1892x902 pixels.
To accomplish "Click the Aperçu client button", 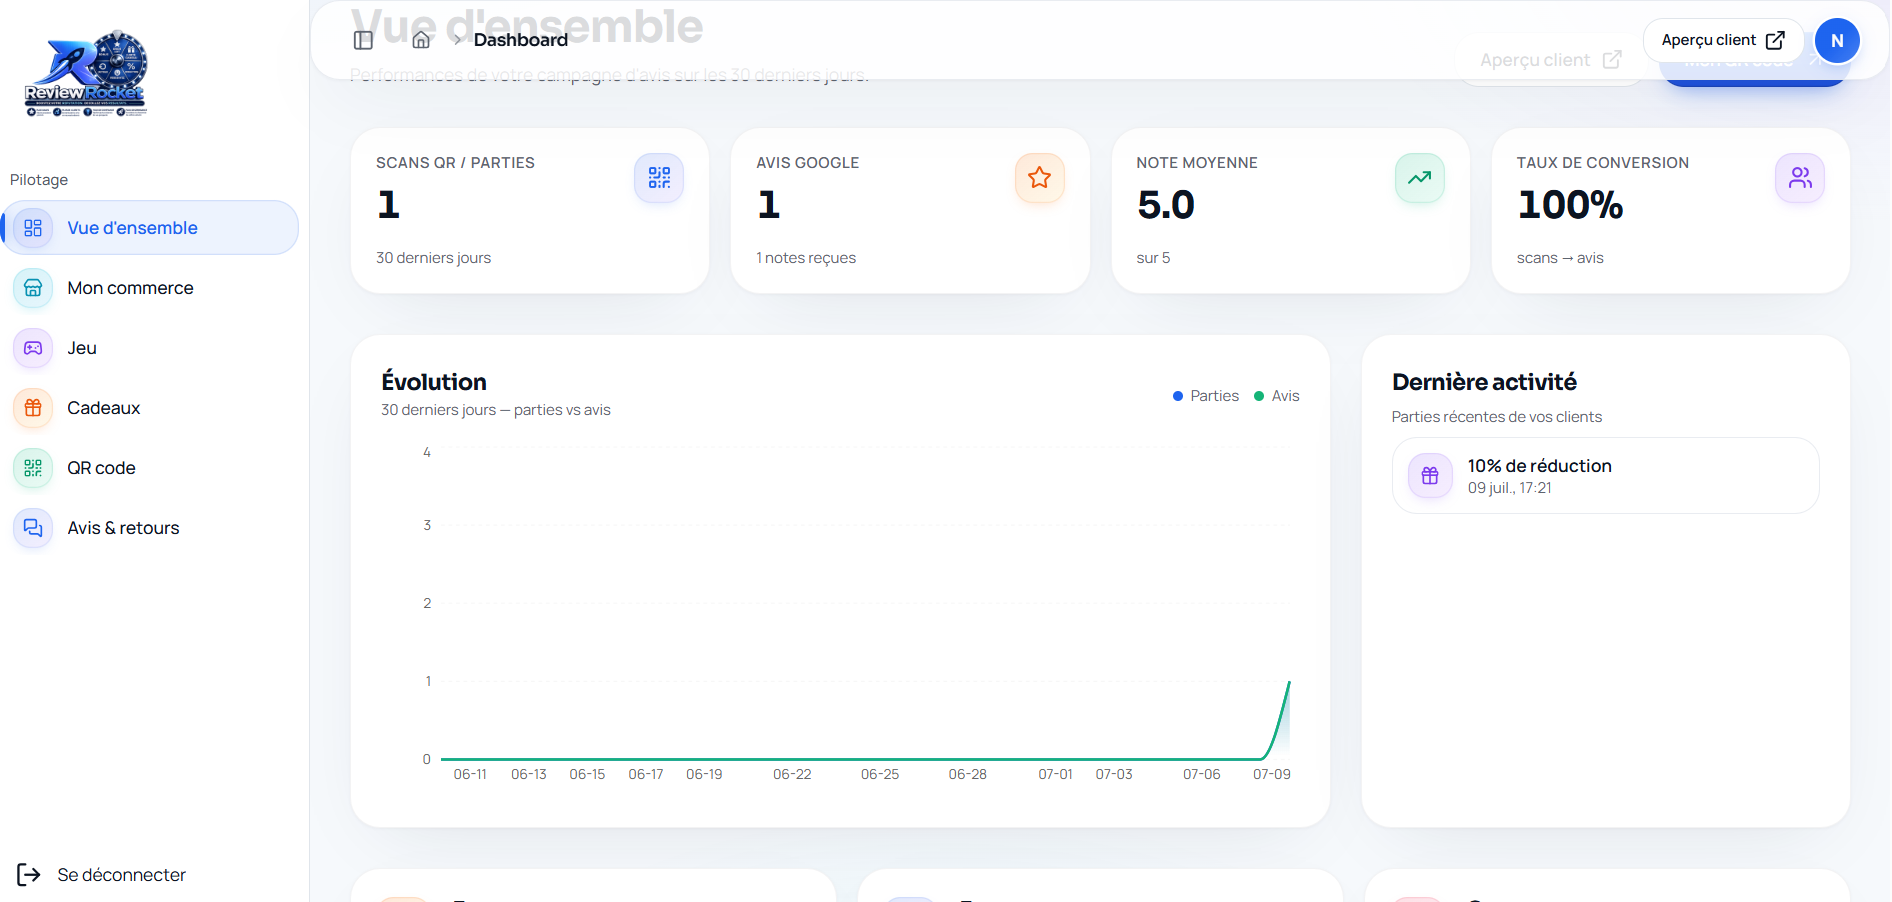I will (1723, 40).
